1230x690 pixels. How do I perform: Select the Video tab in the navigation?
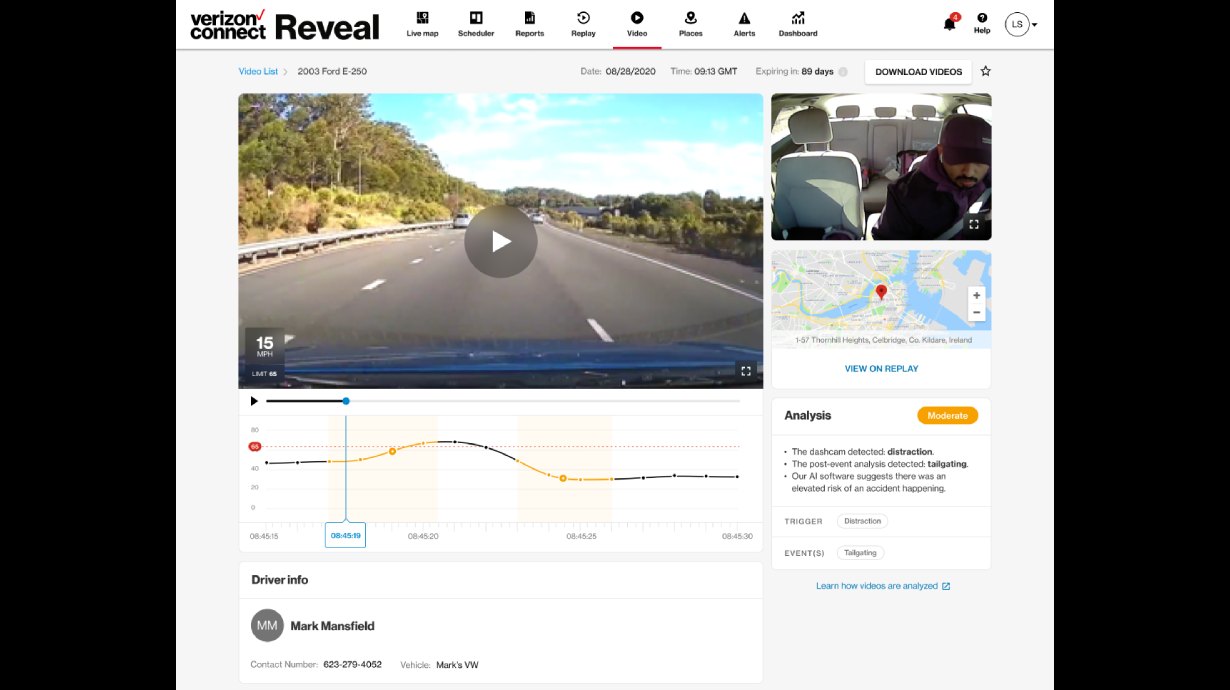click(x=637, y=24)
